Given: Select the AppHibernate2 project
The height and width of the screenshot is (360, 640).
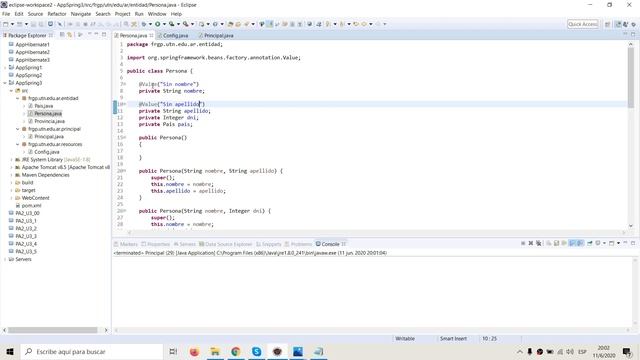Looking at the screenshot, I should point(32,52).
